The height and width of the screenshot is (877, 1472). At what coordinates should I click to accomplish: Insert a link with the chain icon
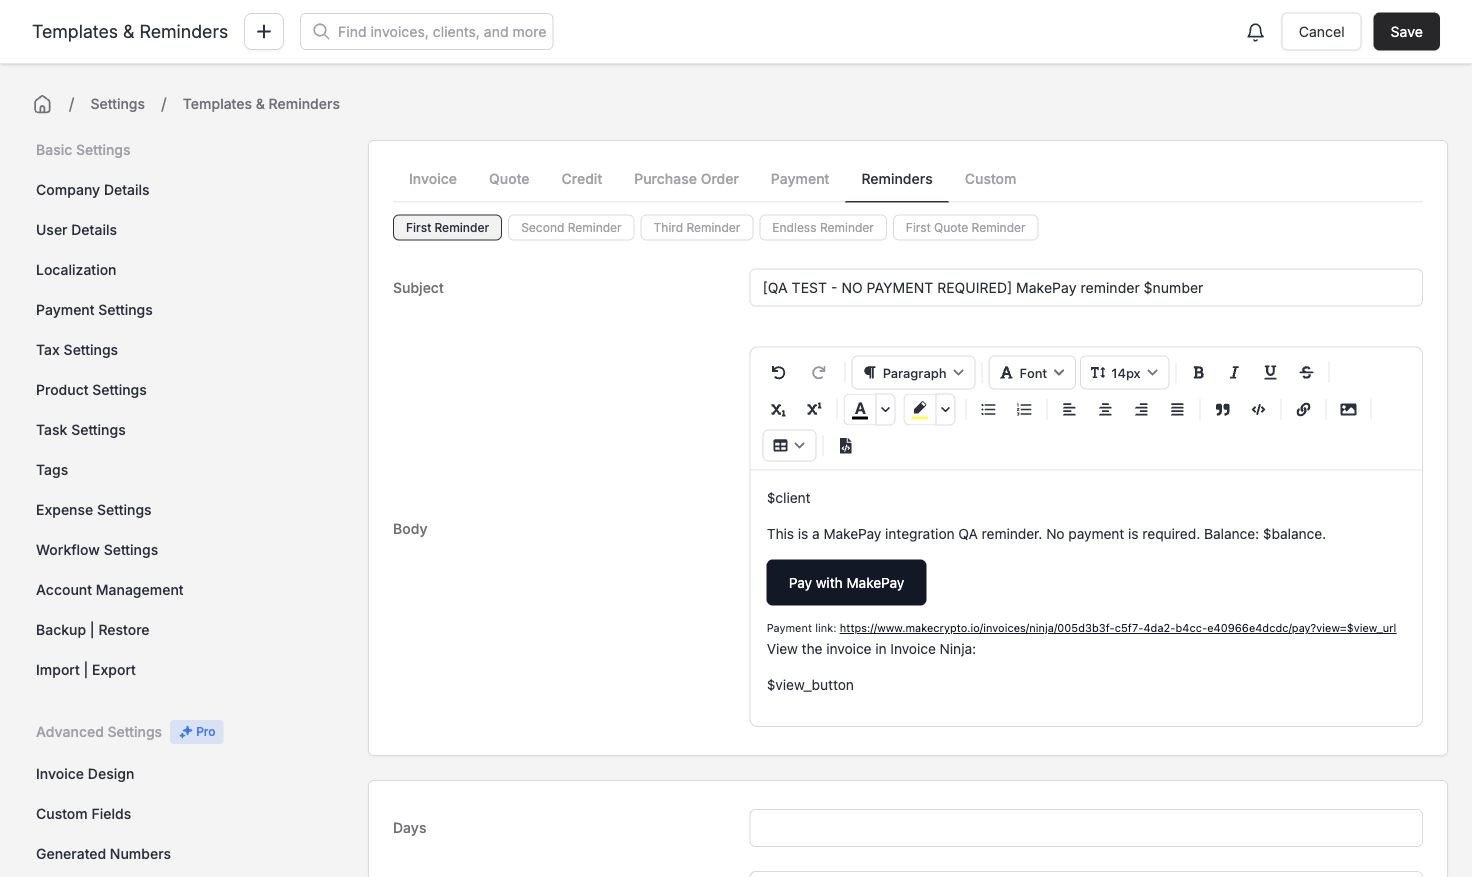pos(1303,410)
